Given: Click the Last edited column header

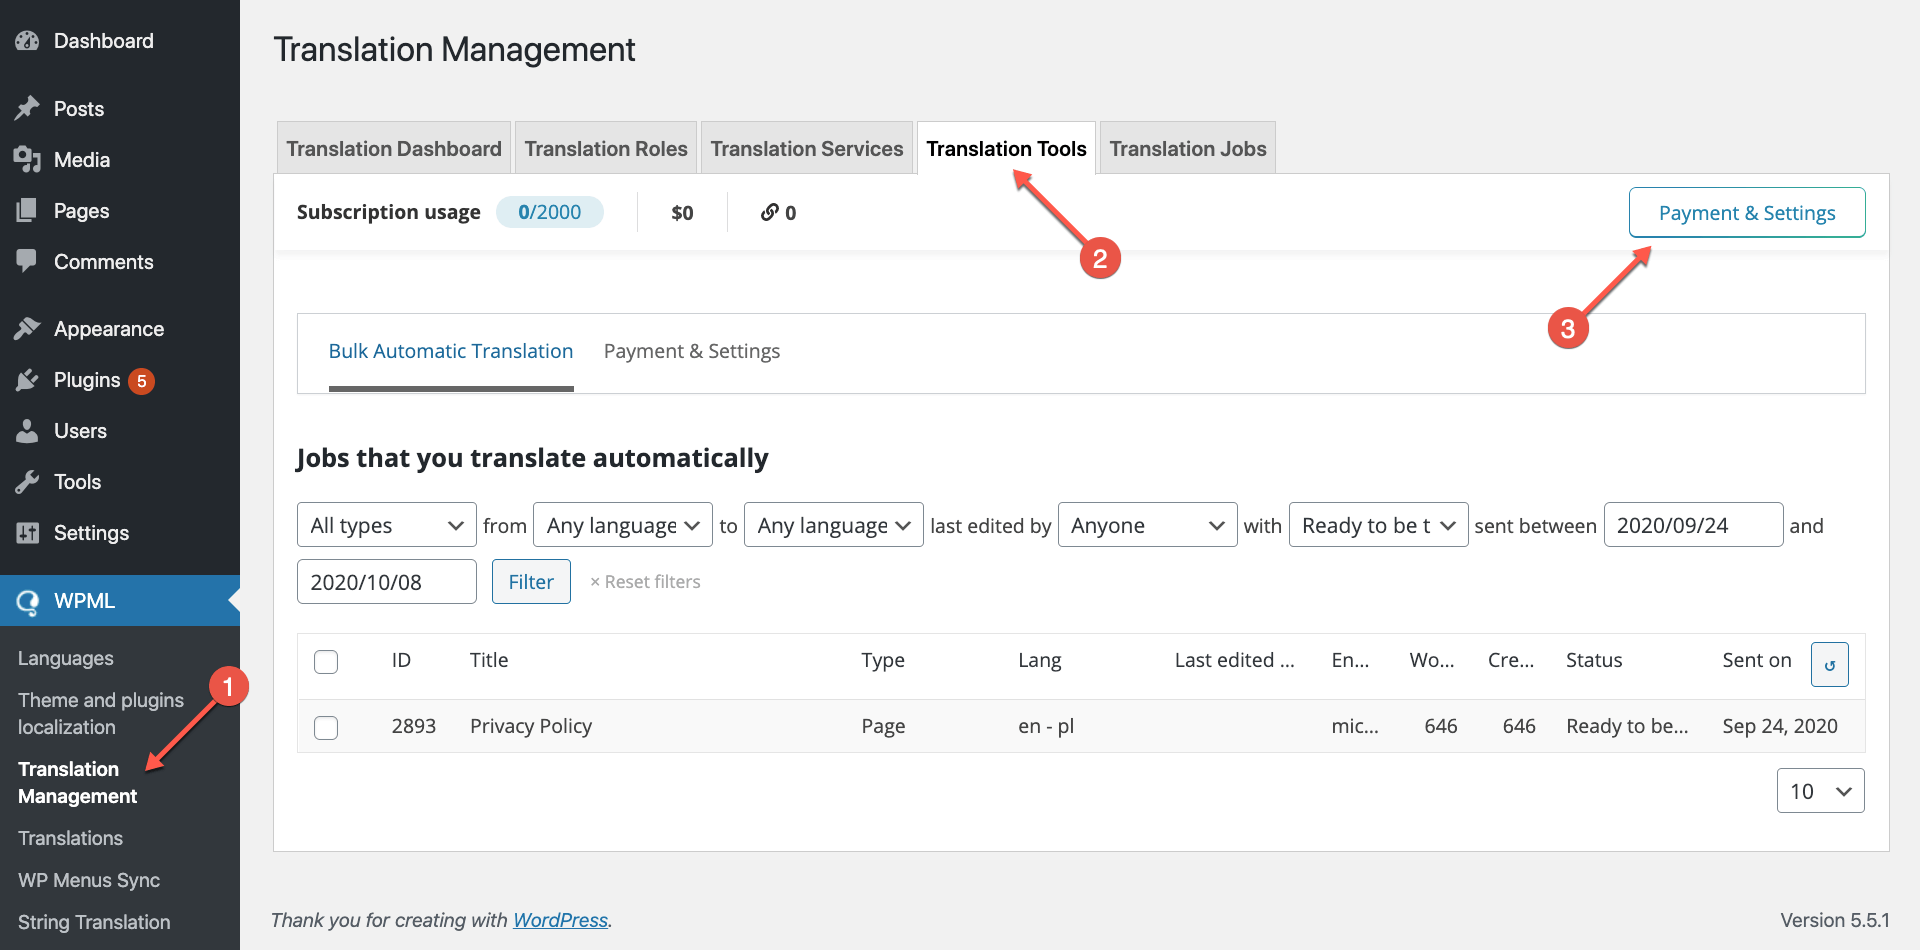Looking at the screenshot, I should click(x=1234, y=660).
